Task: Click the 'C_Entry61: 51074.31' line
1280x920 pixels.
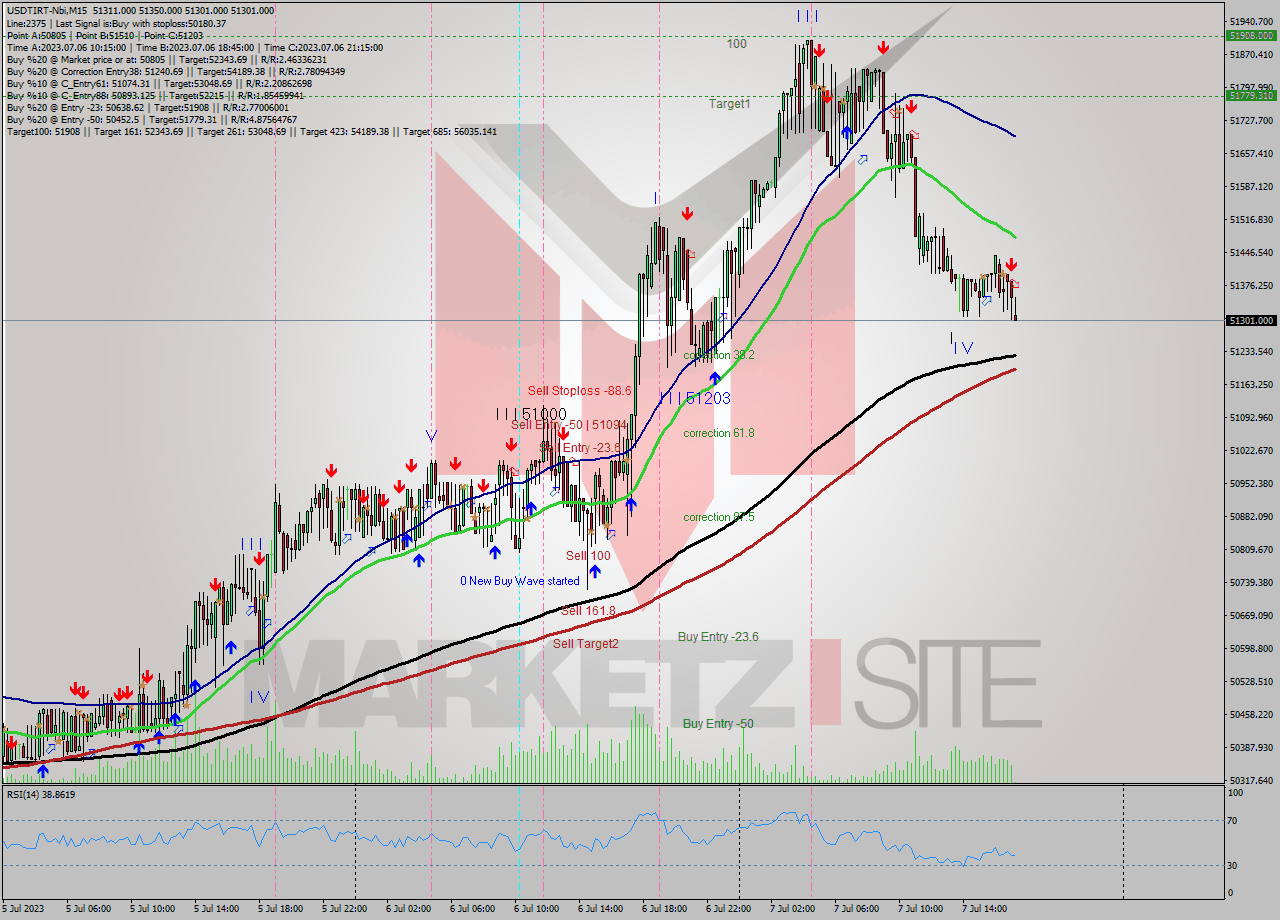Action: point(158,83)
